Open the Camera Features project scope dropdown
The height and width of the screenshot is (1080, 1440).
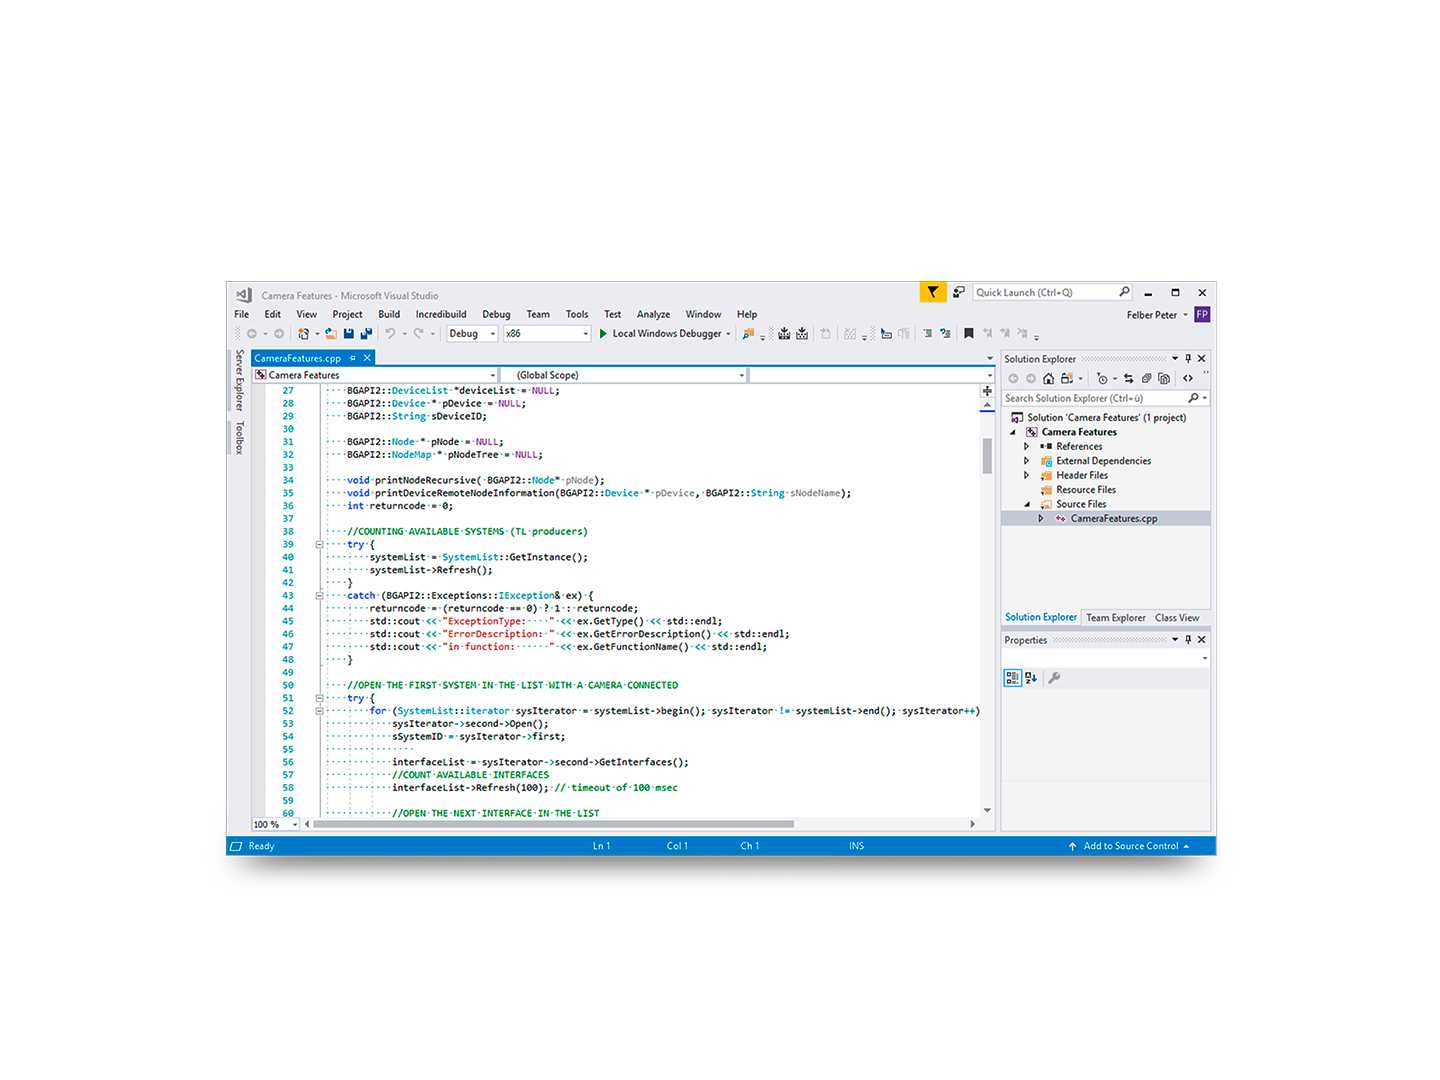point(375,375)
